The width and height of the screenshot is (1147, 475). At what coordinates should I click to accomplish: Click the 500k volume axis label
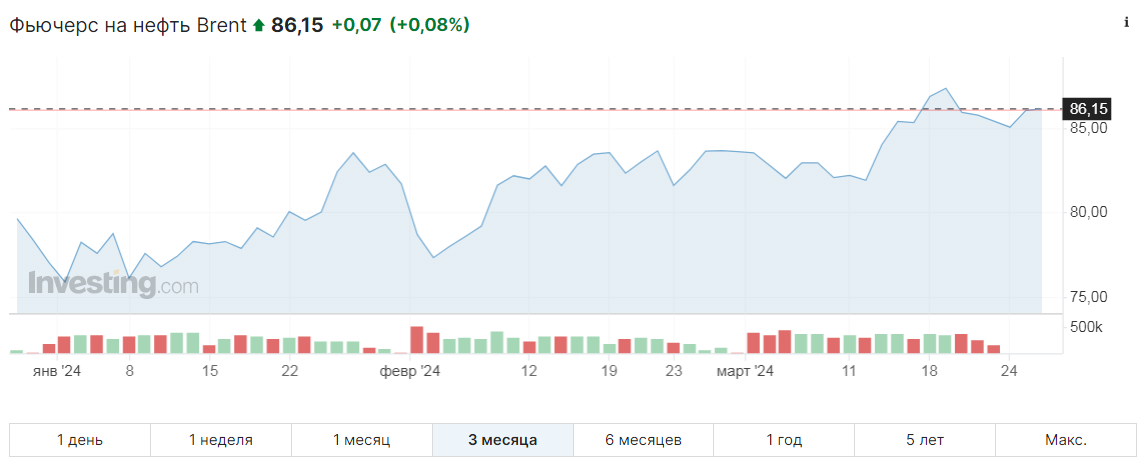(x=1086, y=327)
